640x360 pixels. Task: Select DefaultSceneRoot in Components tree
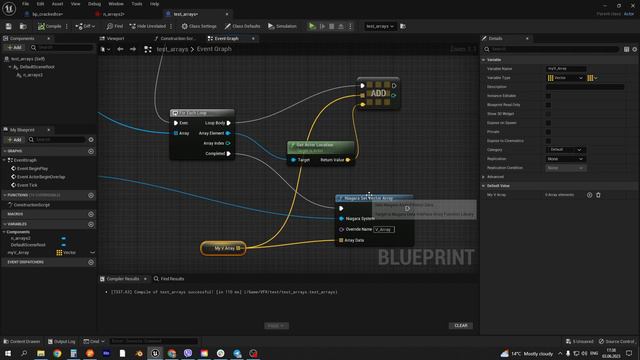(37, 67)
